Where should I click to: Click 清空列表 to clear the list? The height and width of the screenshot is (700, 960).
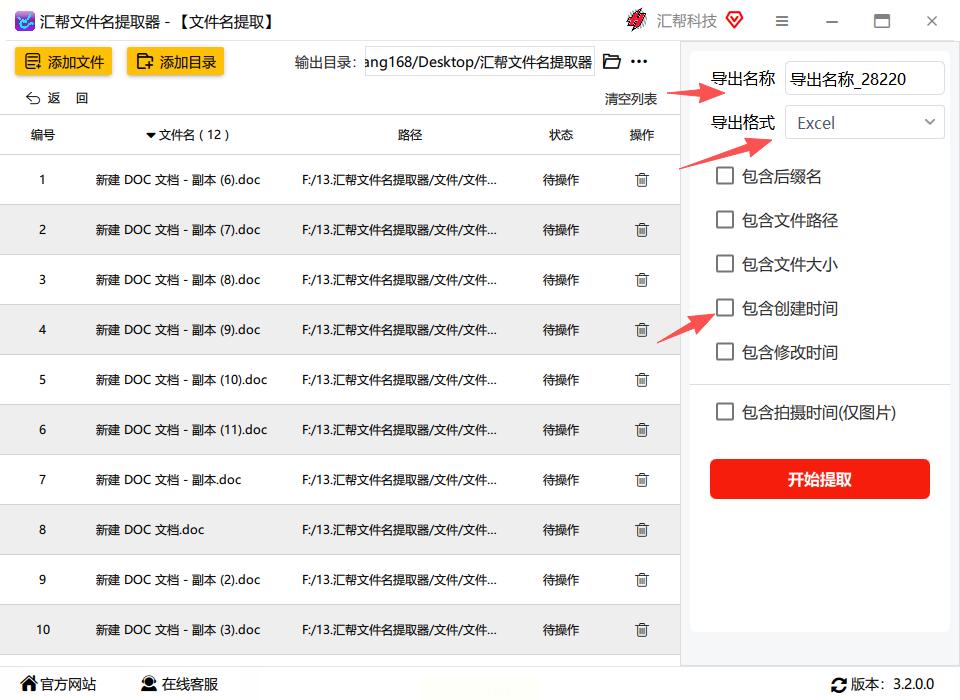pyautogui.click(x=630, y=99)
